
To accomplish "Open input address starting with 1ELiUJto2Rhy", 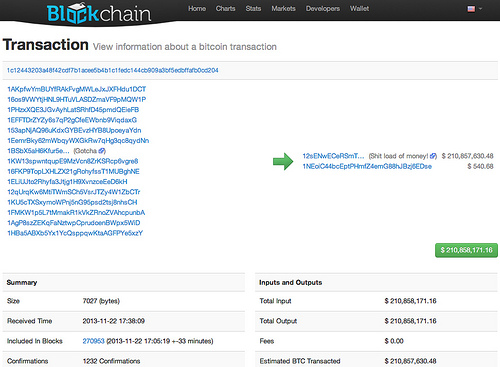I will (x=67, y=182).
